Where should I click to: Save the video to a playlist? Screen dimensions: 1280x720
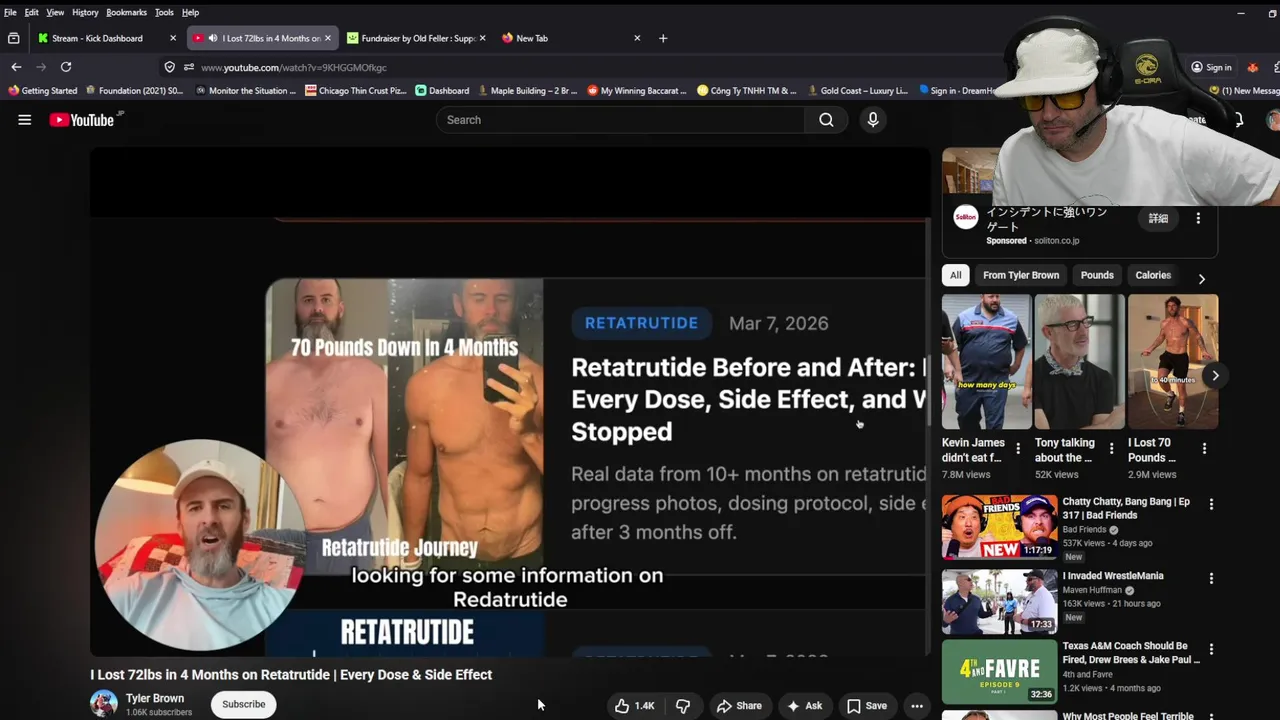[867, 706]
